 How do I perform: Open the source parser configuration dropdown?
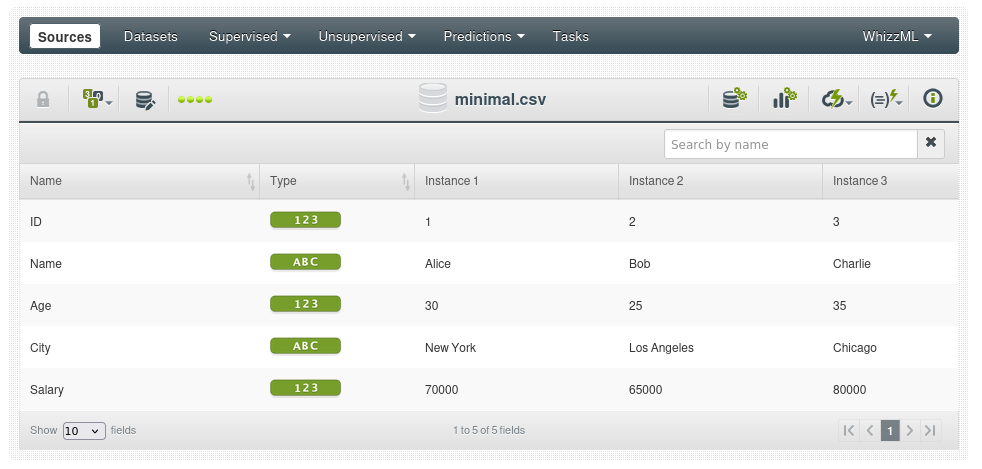point(97,99)
